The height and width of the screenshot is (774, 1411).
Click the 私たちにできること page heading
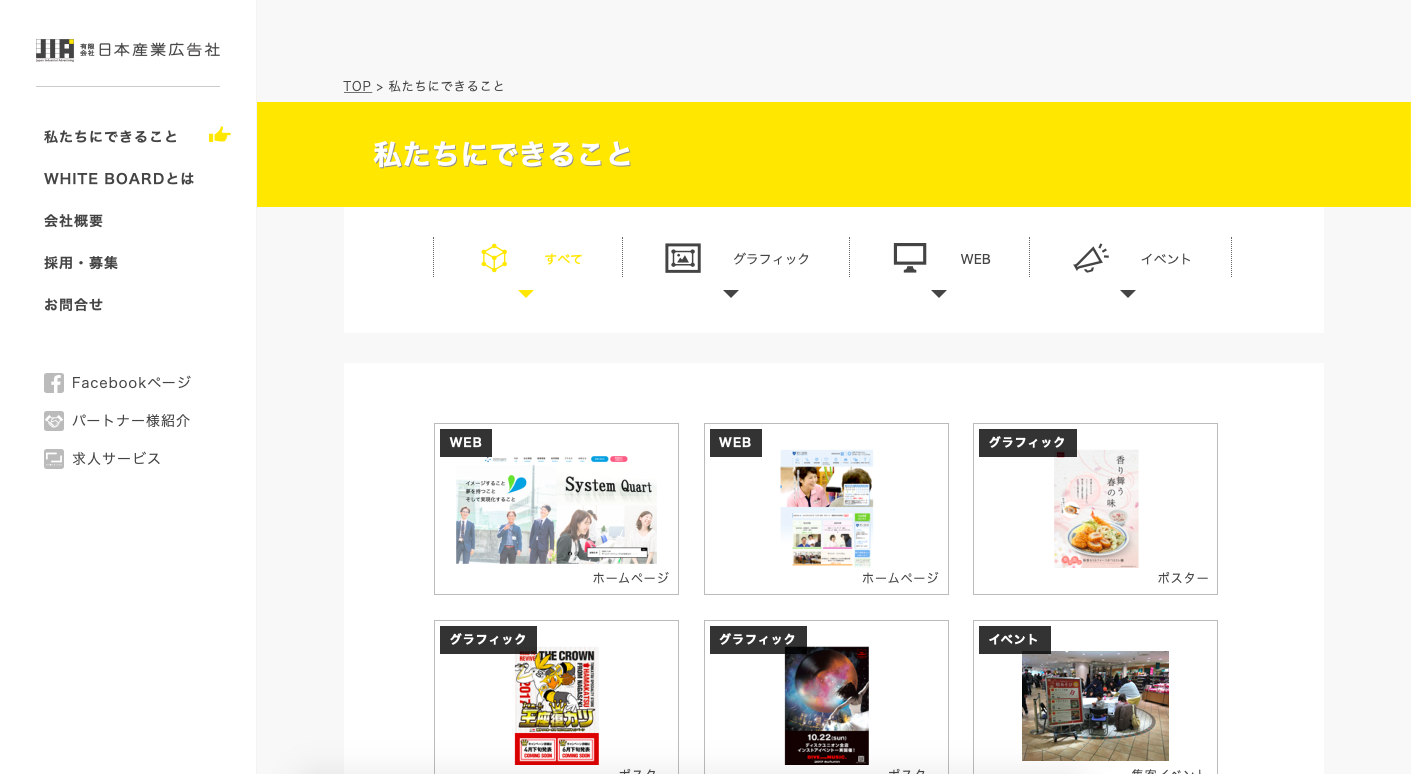503,154
